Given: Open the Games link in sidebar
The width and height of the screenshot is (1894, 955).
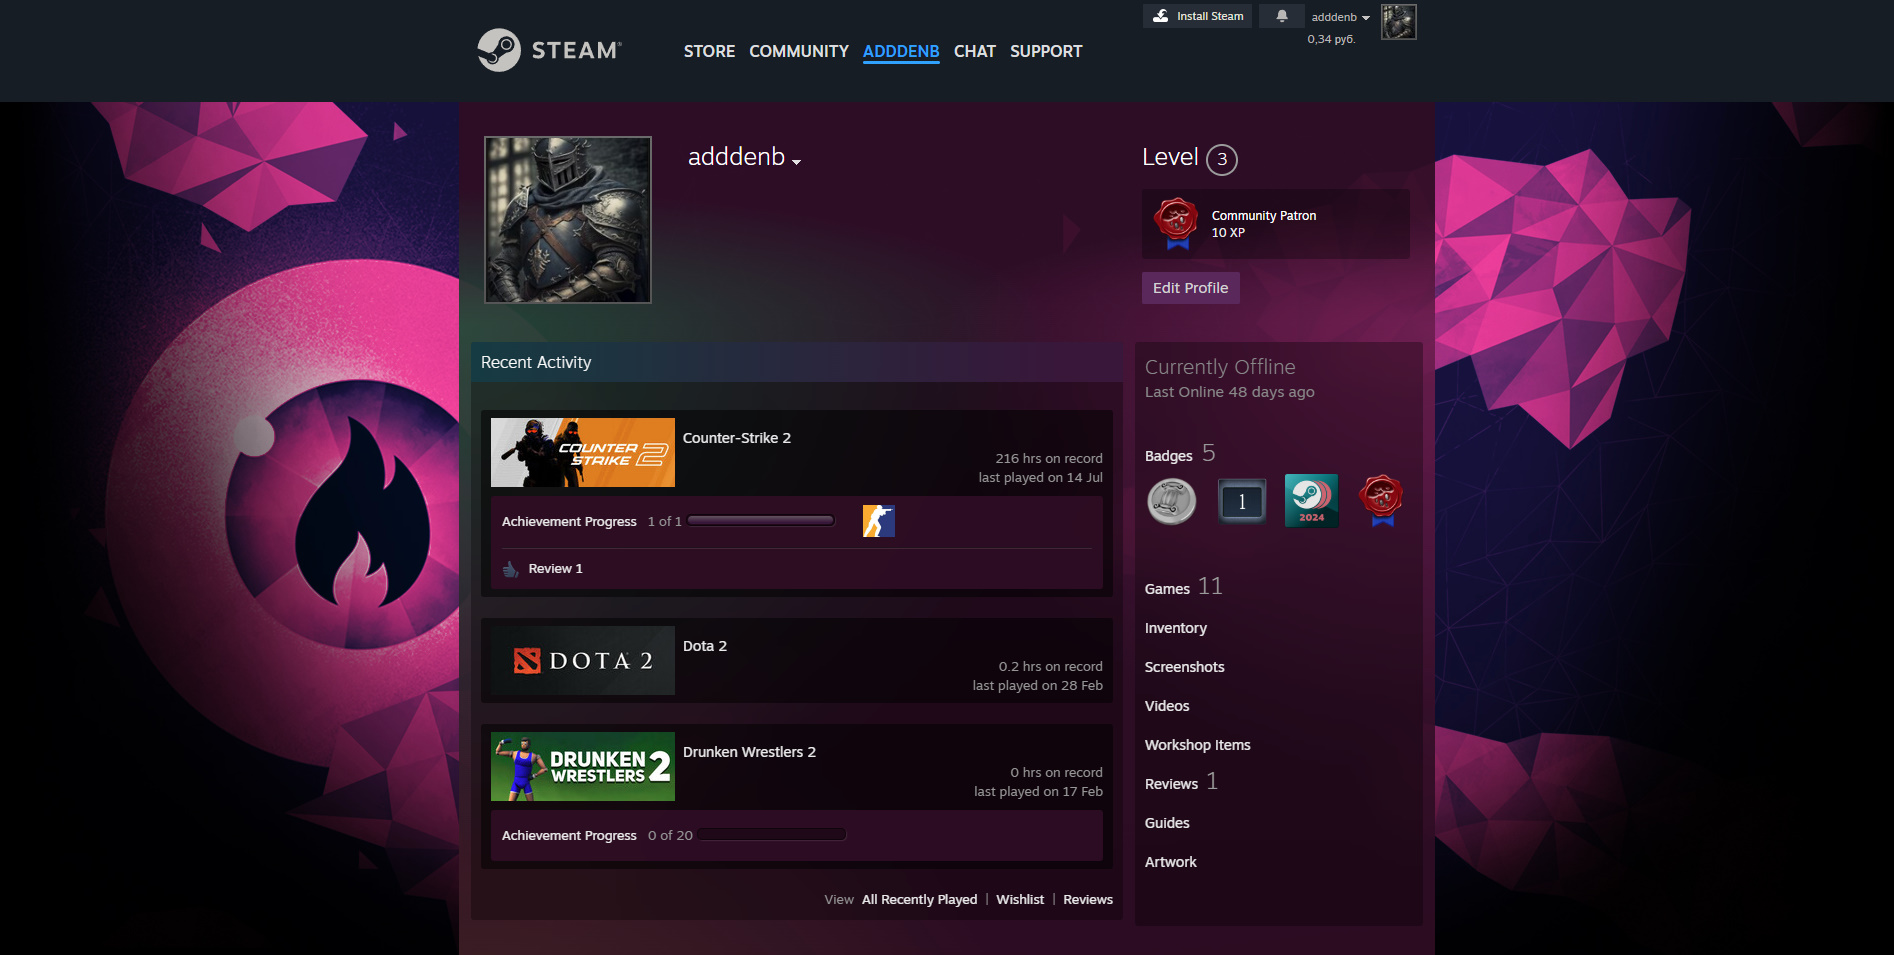Looking at the screenshot, I should pos(1167,589).
